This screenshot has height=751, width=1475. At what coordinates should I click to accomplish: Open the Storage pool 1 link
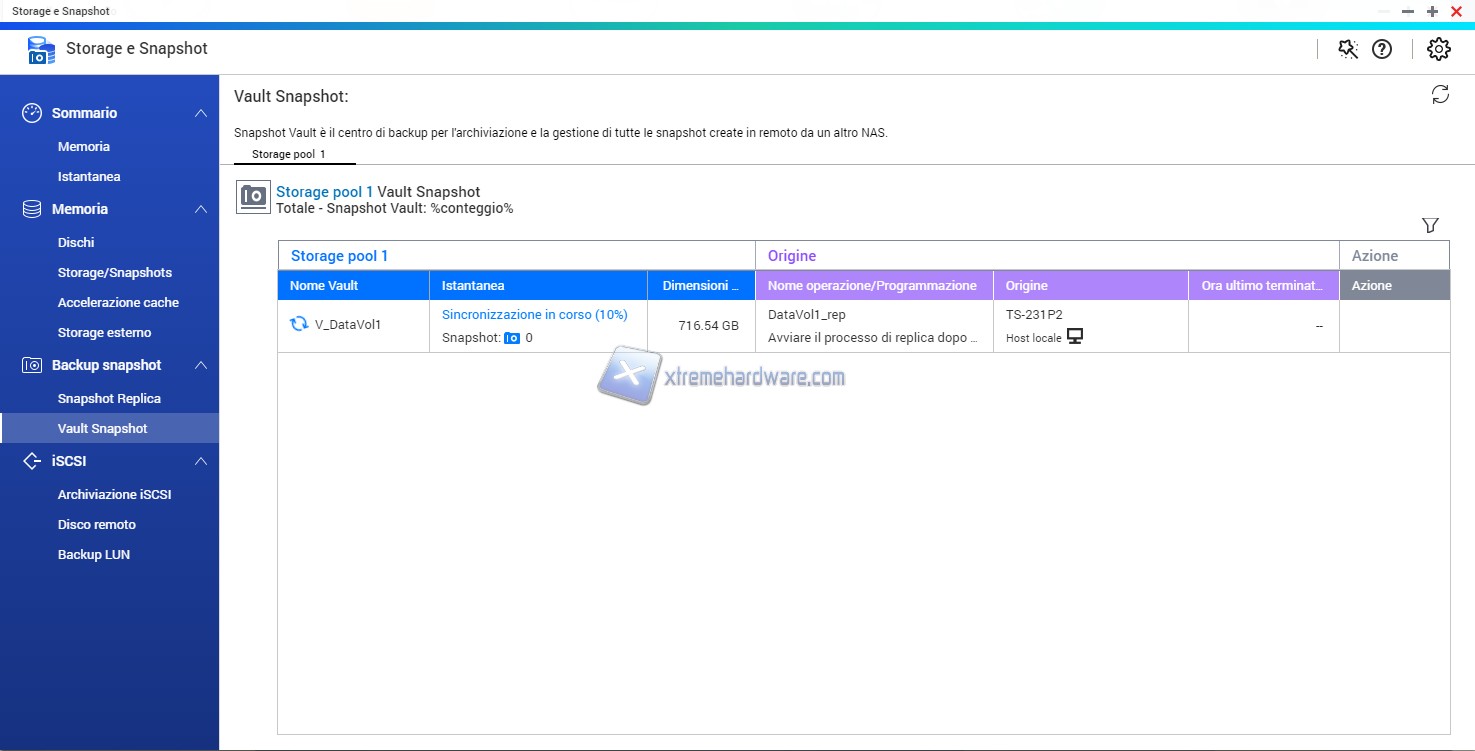tap(324, 192)
